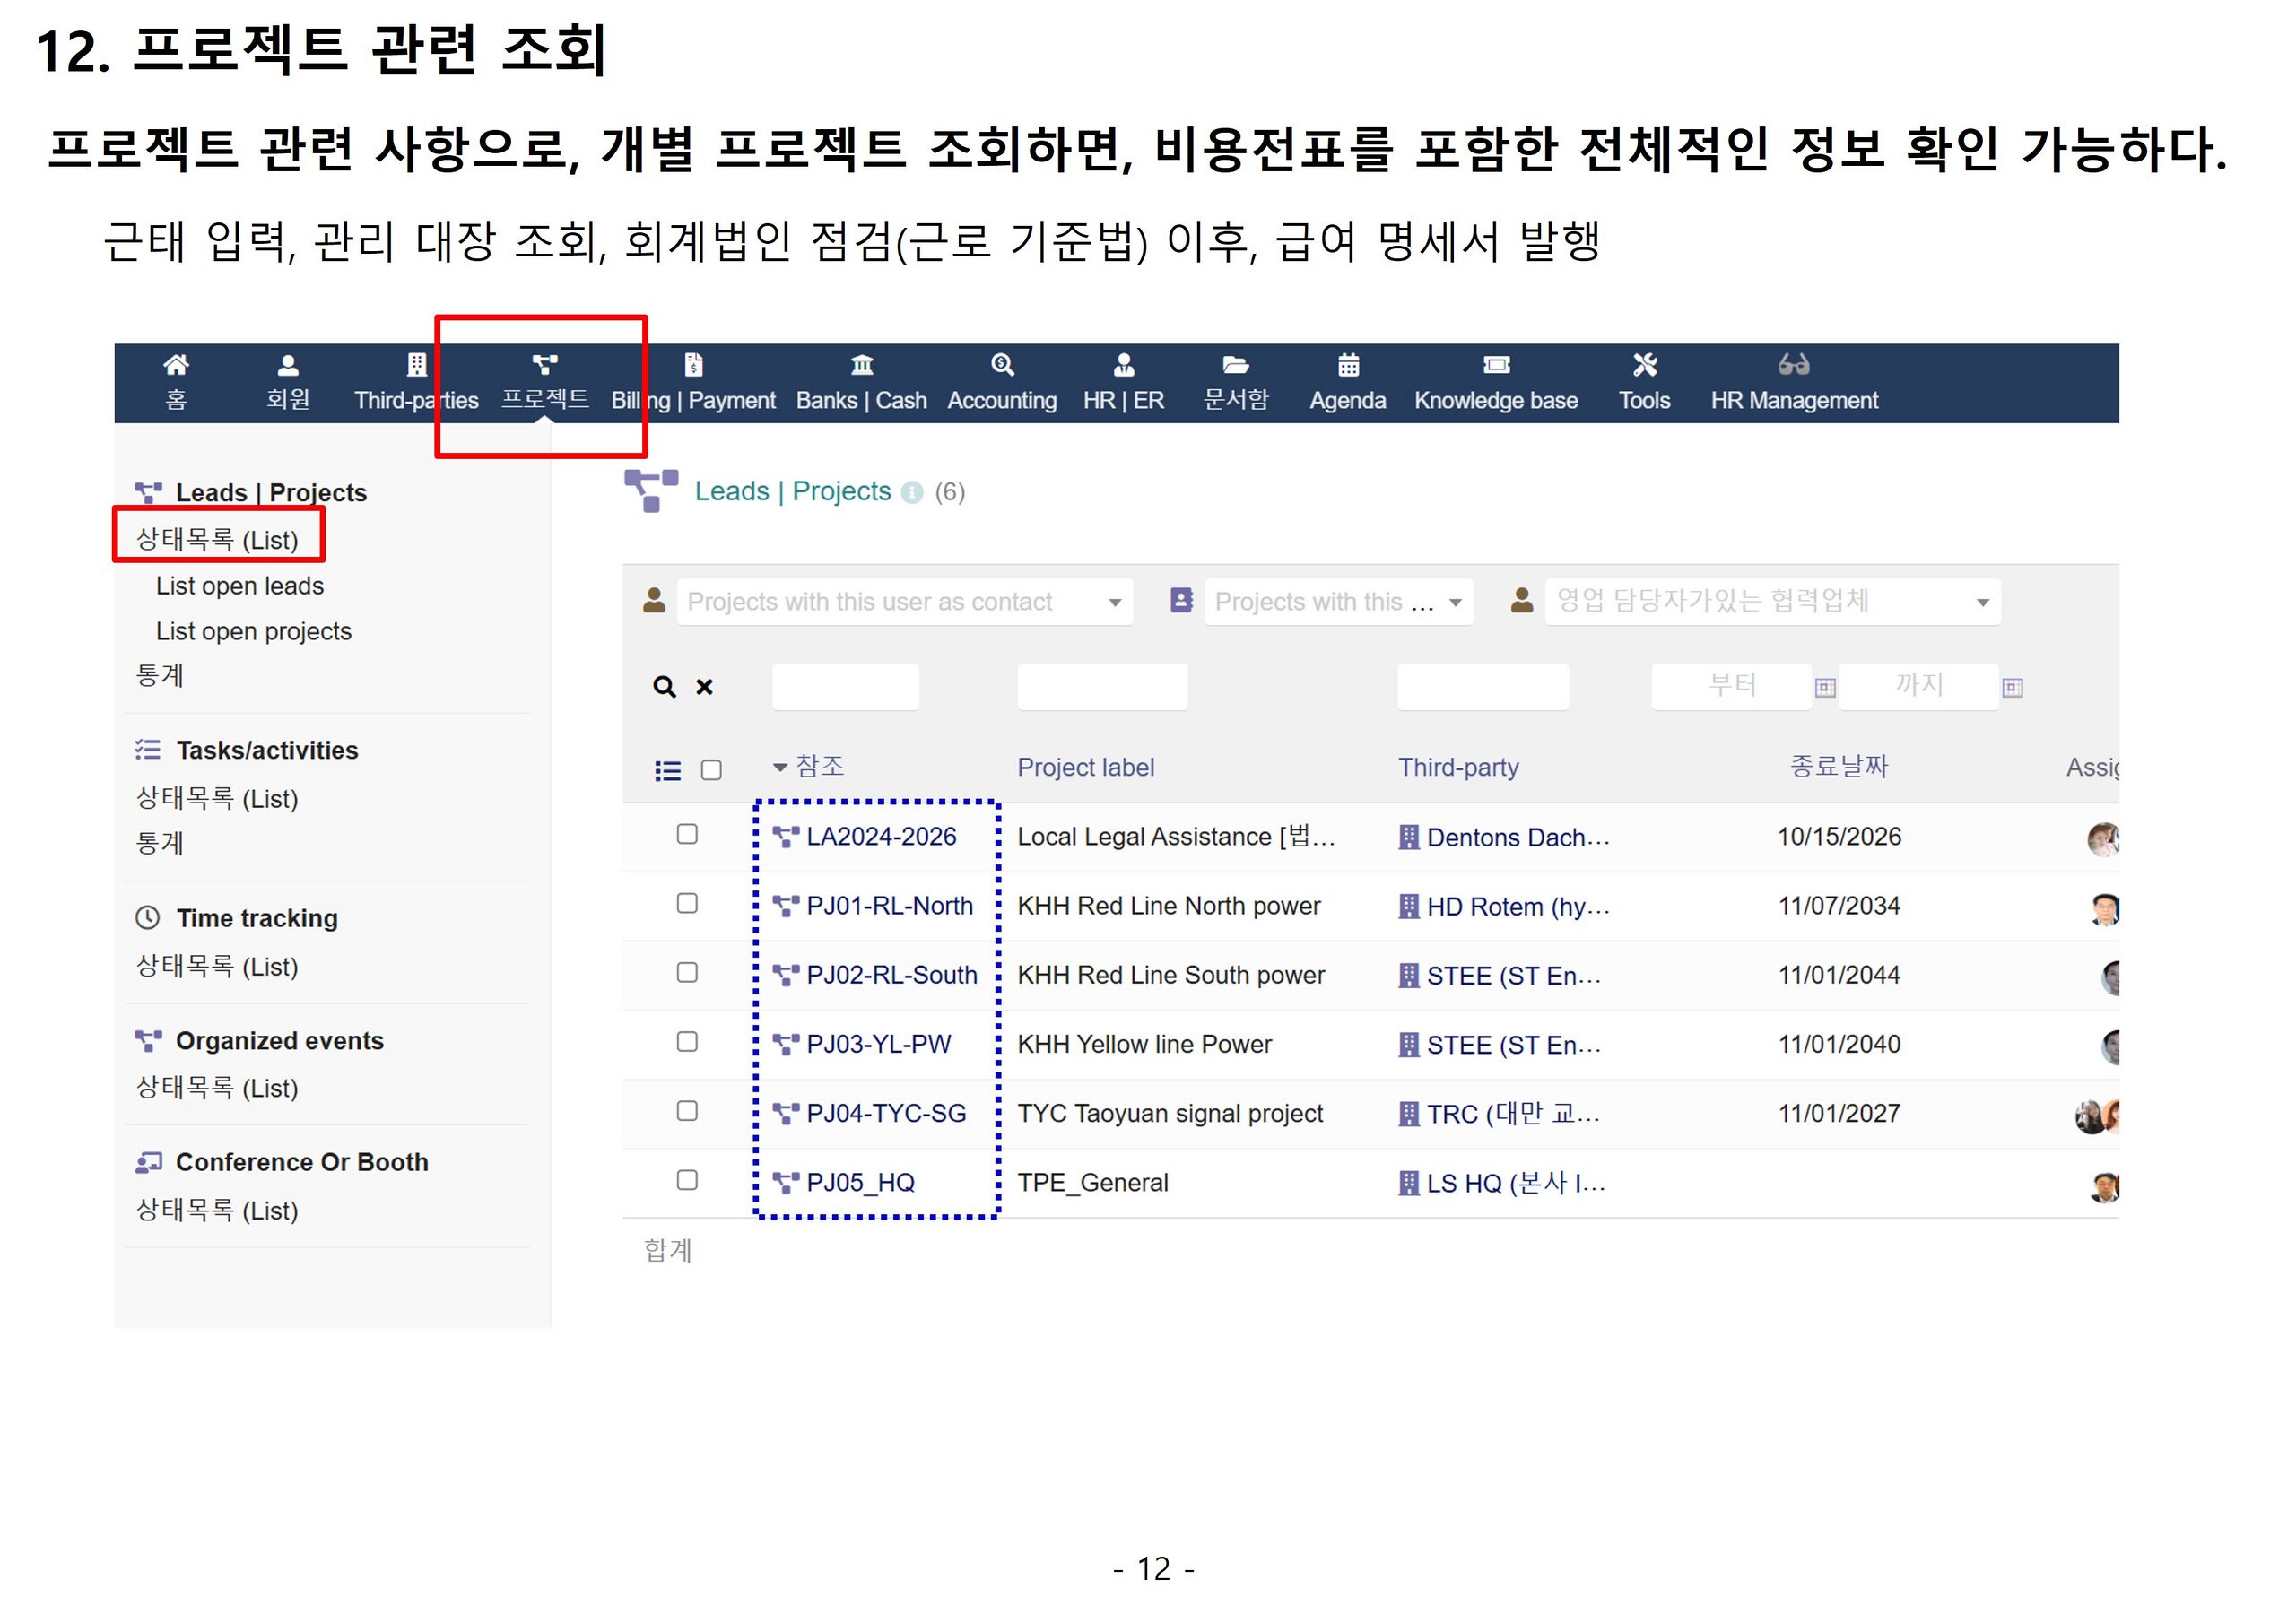
Task: Sort by the 참조 column arrow
Action: (x=780, y=768)
